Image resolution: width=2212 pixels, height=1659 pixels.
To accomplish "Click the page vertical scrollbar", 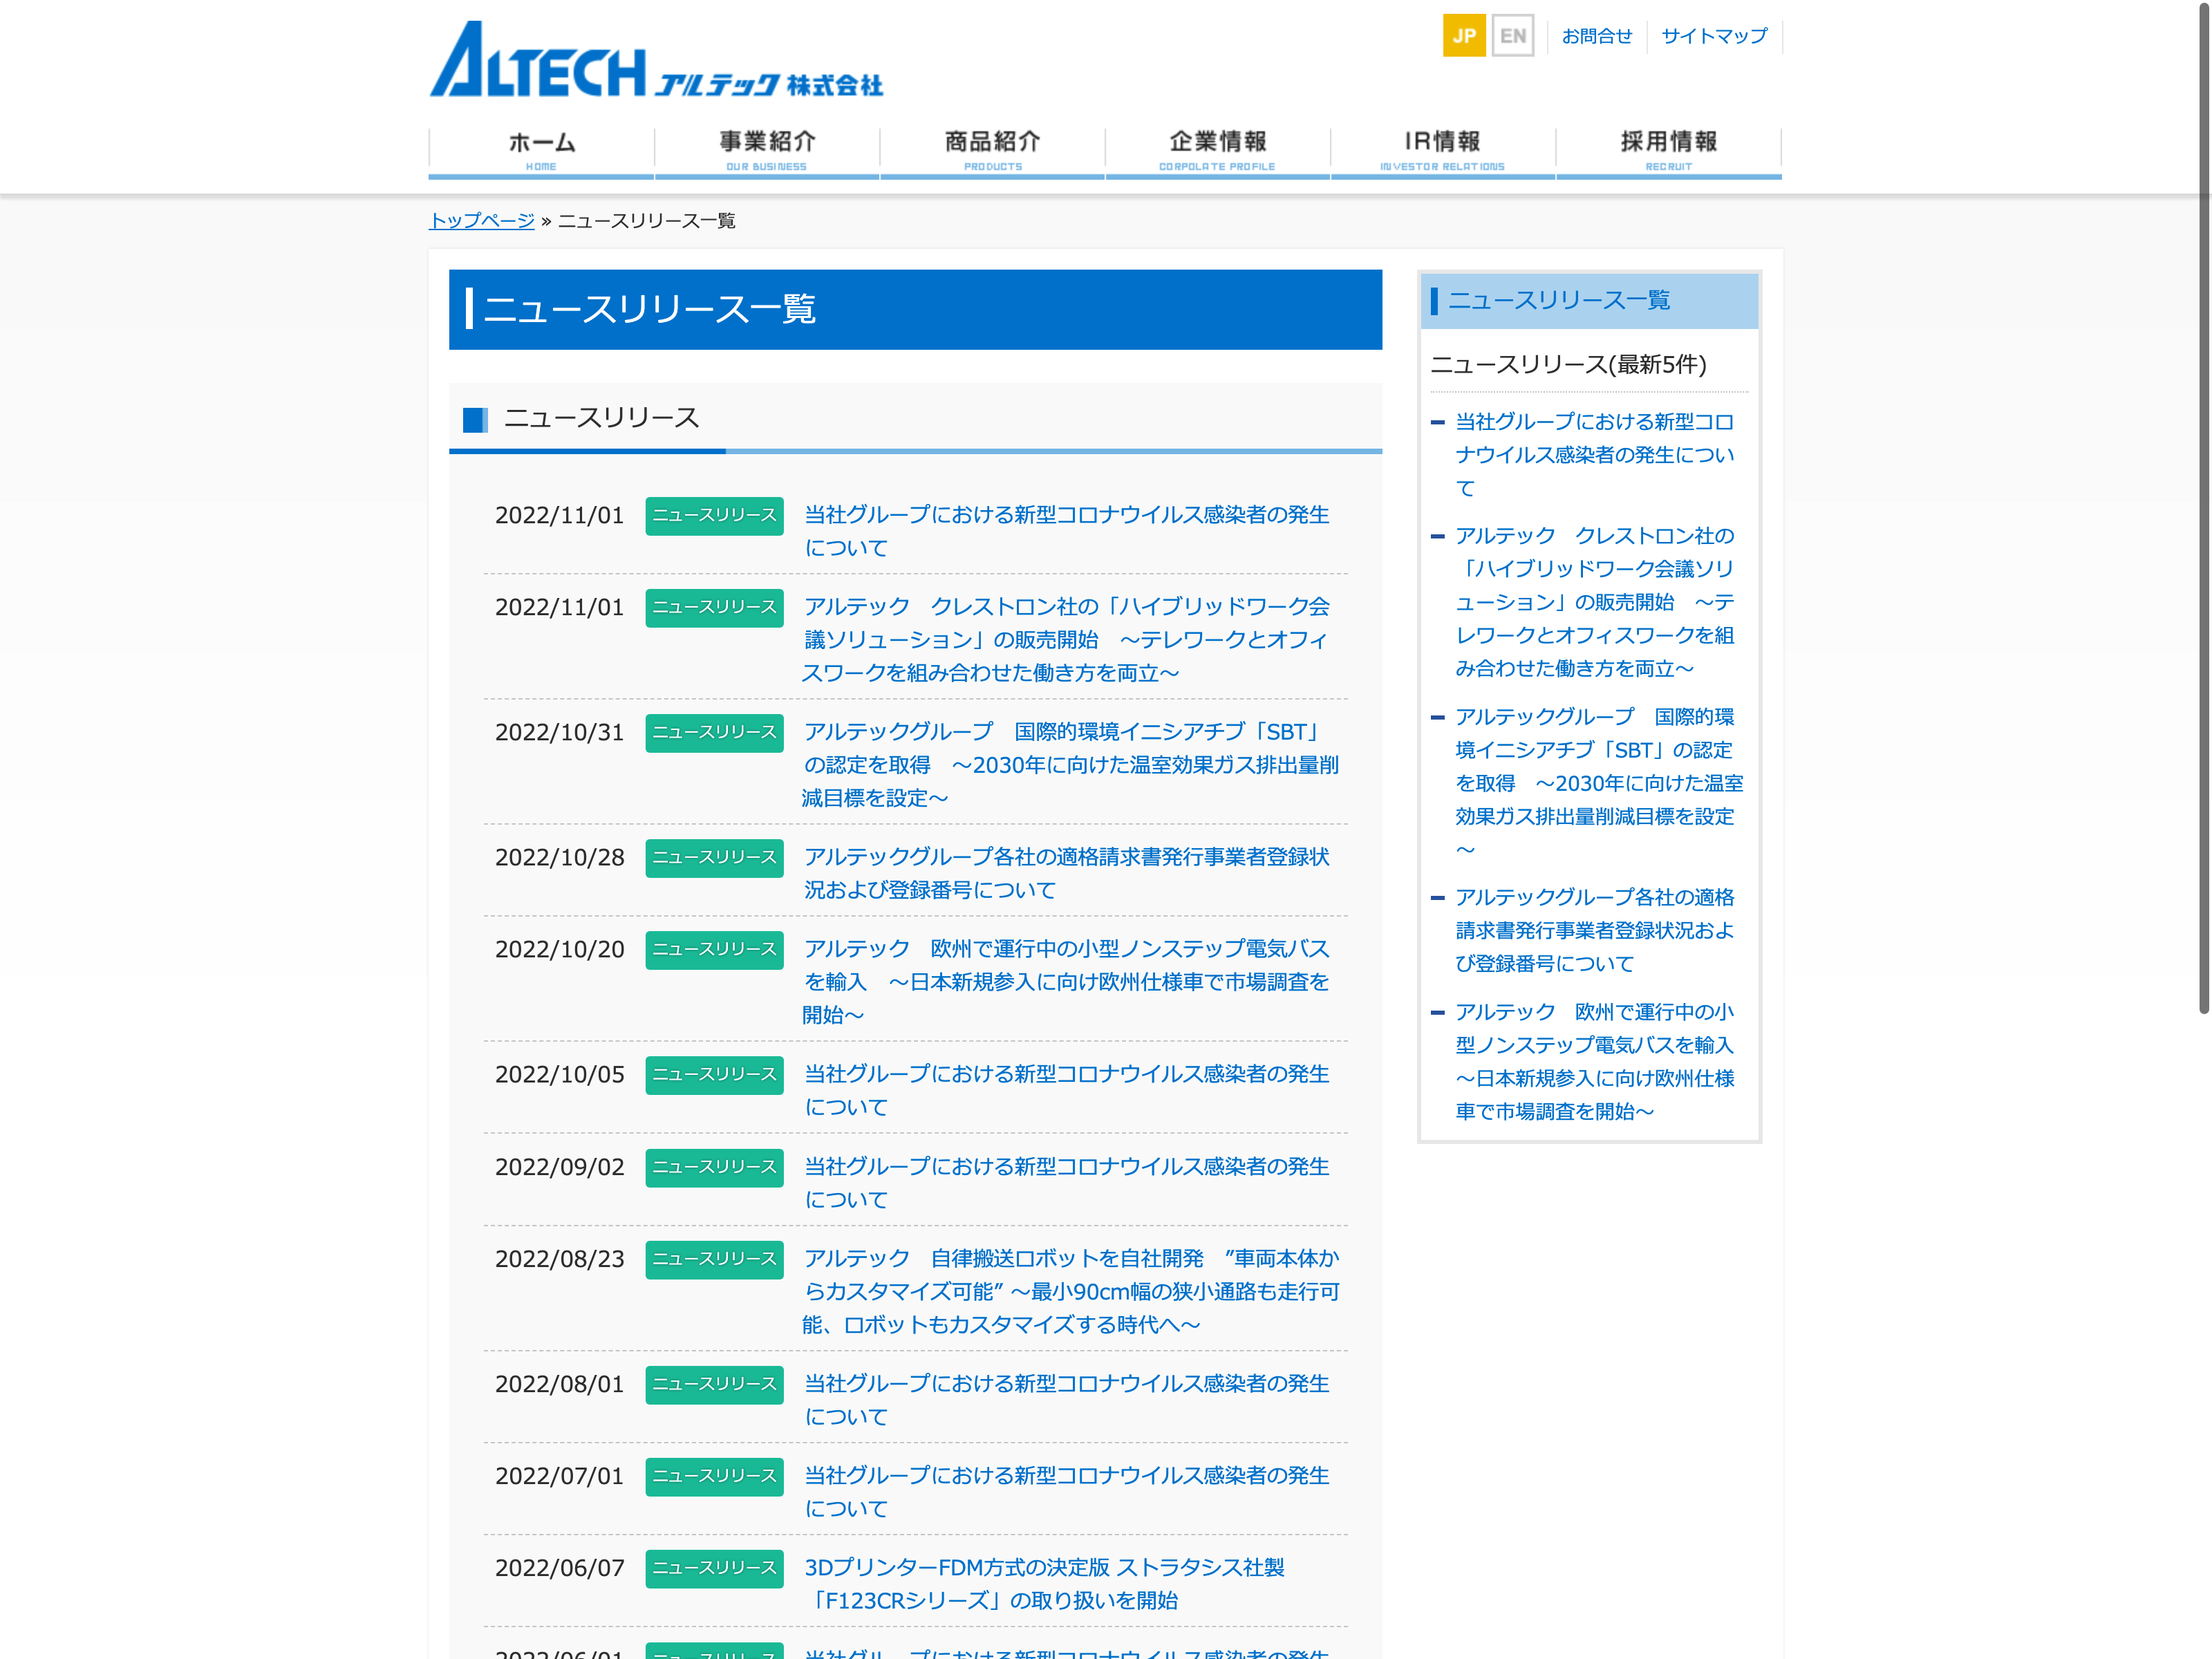I will (2203, 500).
